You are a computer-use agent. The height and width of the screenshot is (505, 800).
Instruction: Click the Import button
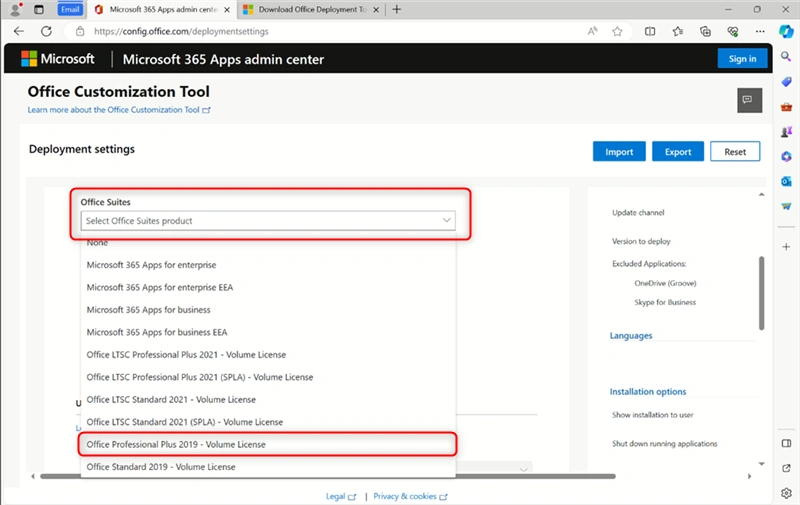pyautogui.click(x=619, y=152)
